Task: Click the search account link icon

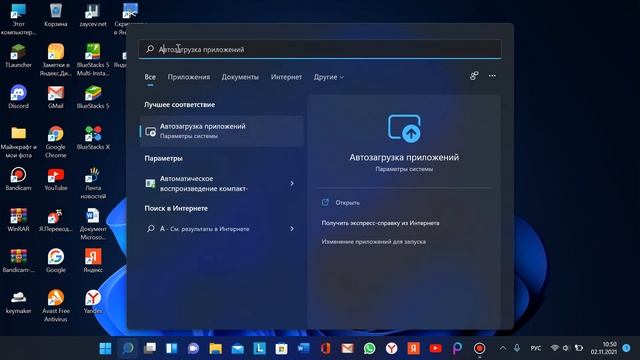Action: coord(474,76)
